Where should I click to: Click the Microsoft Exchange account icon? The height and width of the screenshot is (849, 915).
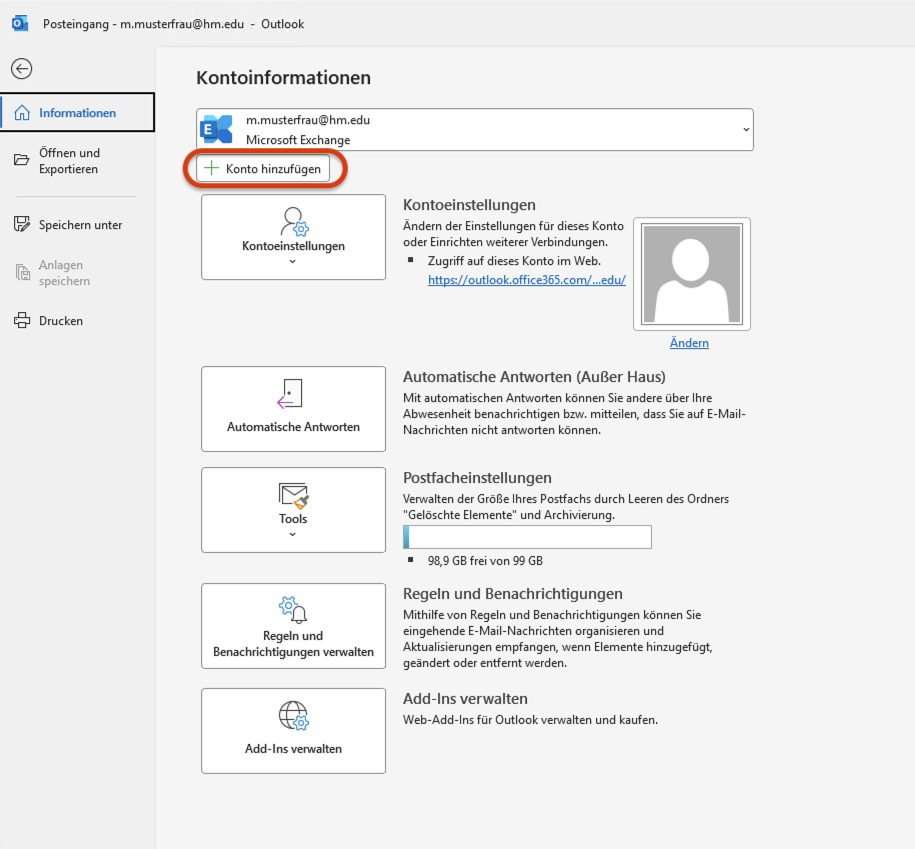click(x=216, y=130)
